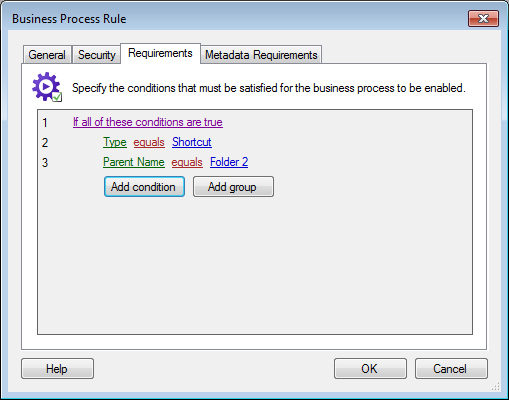Click the Add condition button
Viewport: 509px width, 400px height.
click(x=144, y=187)
